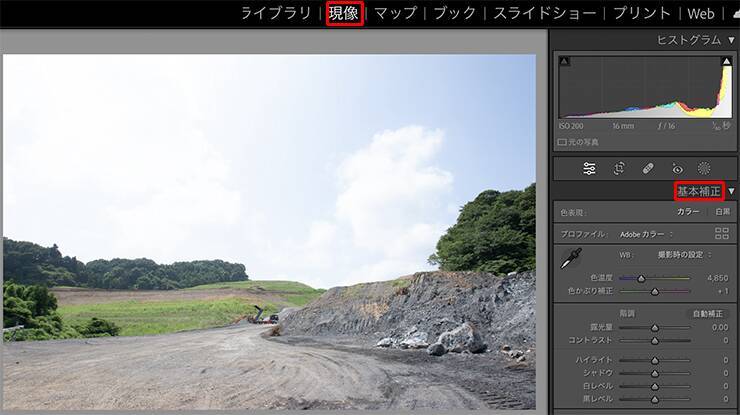
Task: Toggle highlight clipping triangle in histogram
Action: (x=726, y=62)
